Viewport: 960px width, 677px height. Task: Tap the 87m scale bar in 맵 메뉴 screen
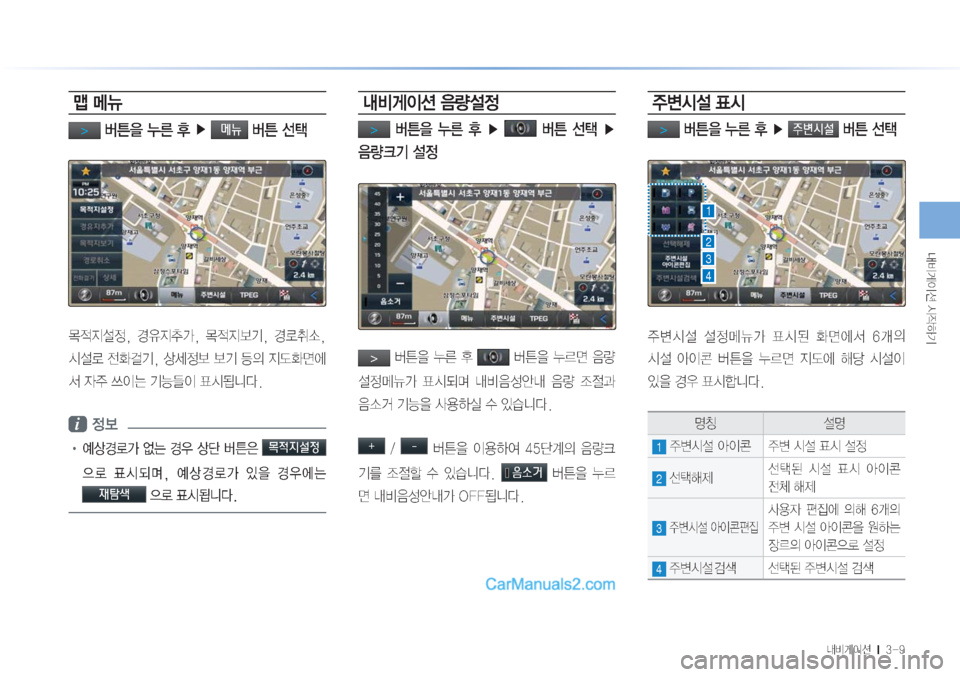pyautogui.click(x=114, y=295)
